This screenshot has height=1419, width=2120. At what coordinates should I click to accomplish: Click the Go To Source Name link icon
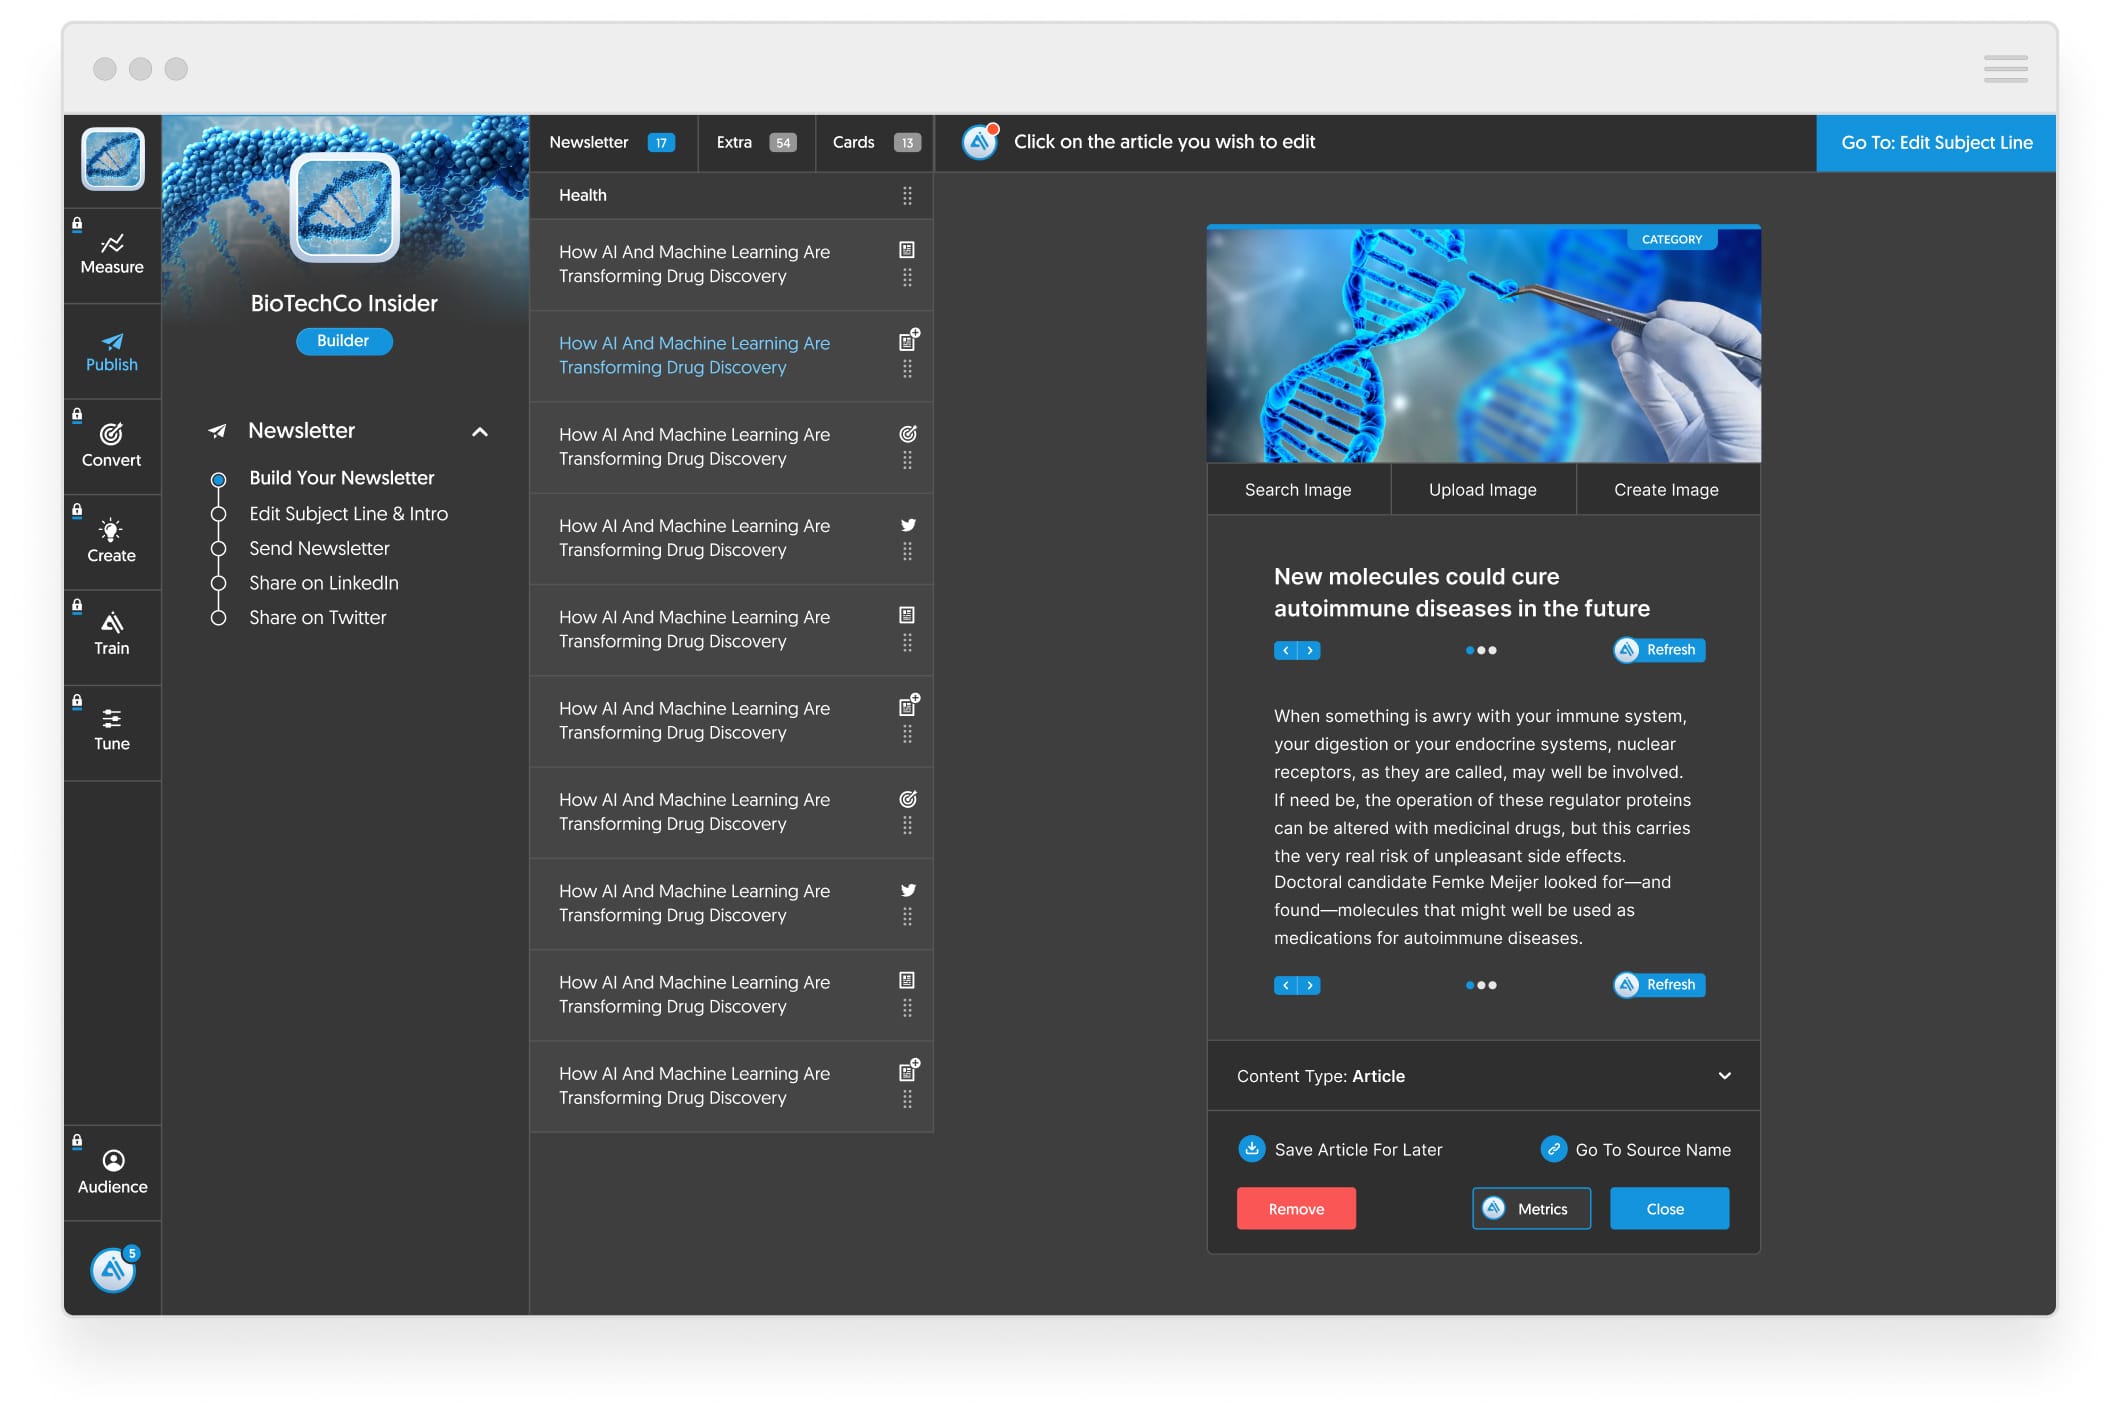1553,1149
